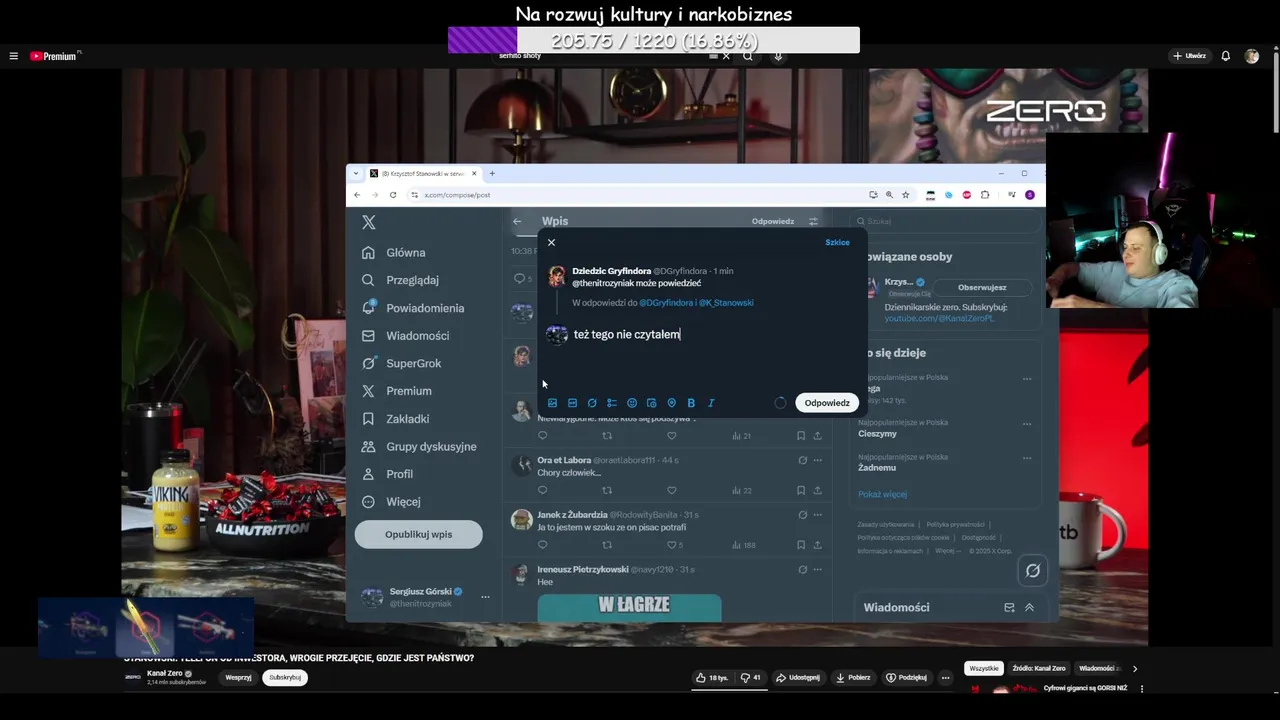Open new browser tab
Viewport: 1280px width, 720px height.
click(492, 173)
